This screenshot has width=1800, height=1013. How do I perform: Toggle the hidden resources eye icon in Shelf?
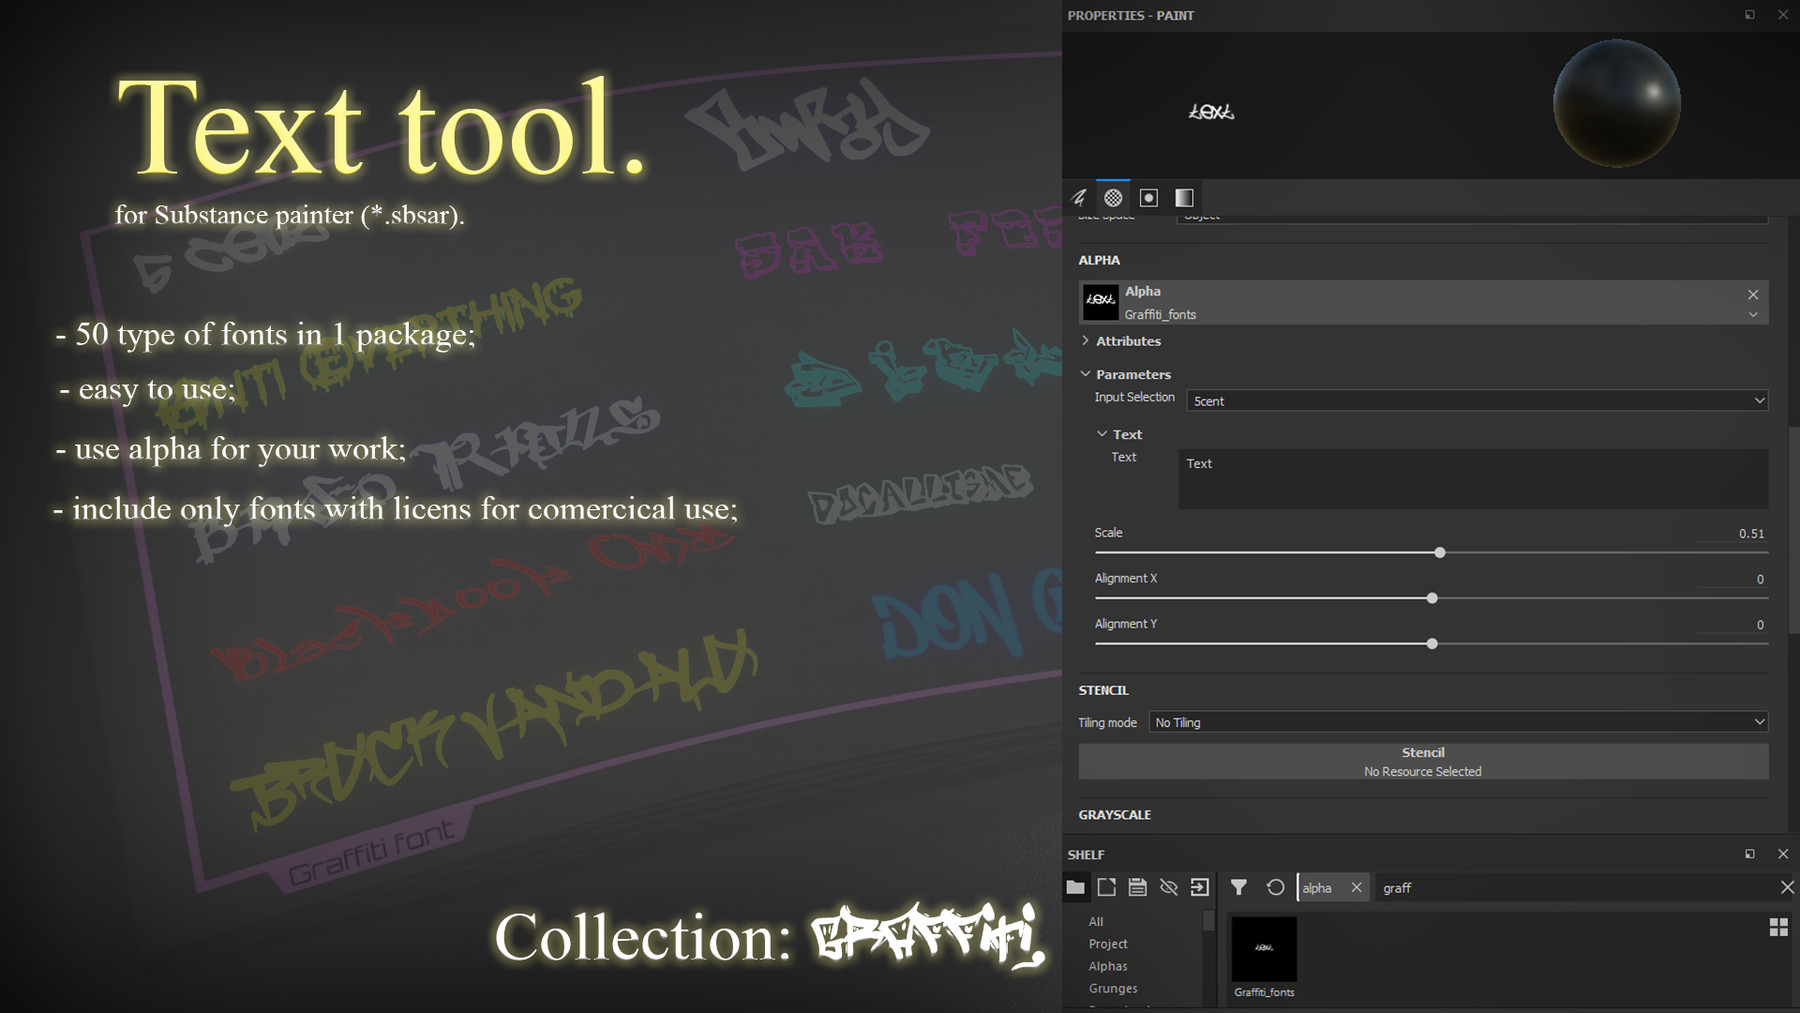click(x=1168, y=886)
